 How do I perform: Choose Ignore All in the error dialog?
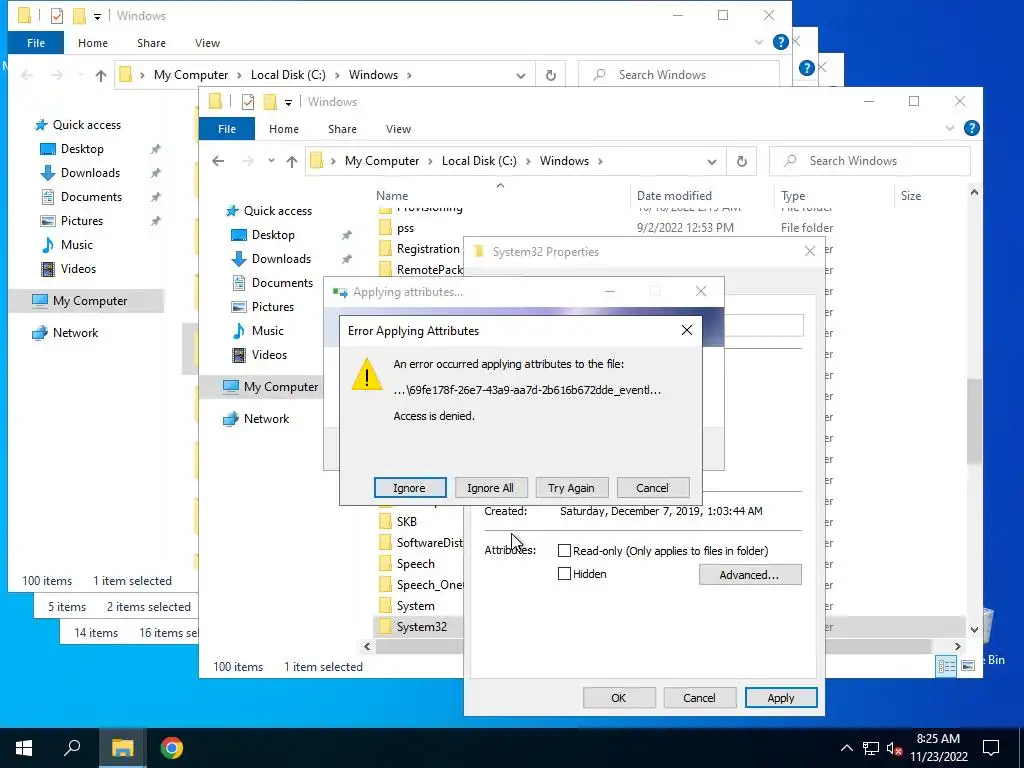pos(490,488)
